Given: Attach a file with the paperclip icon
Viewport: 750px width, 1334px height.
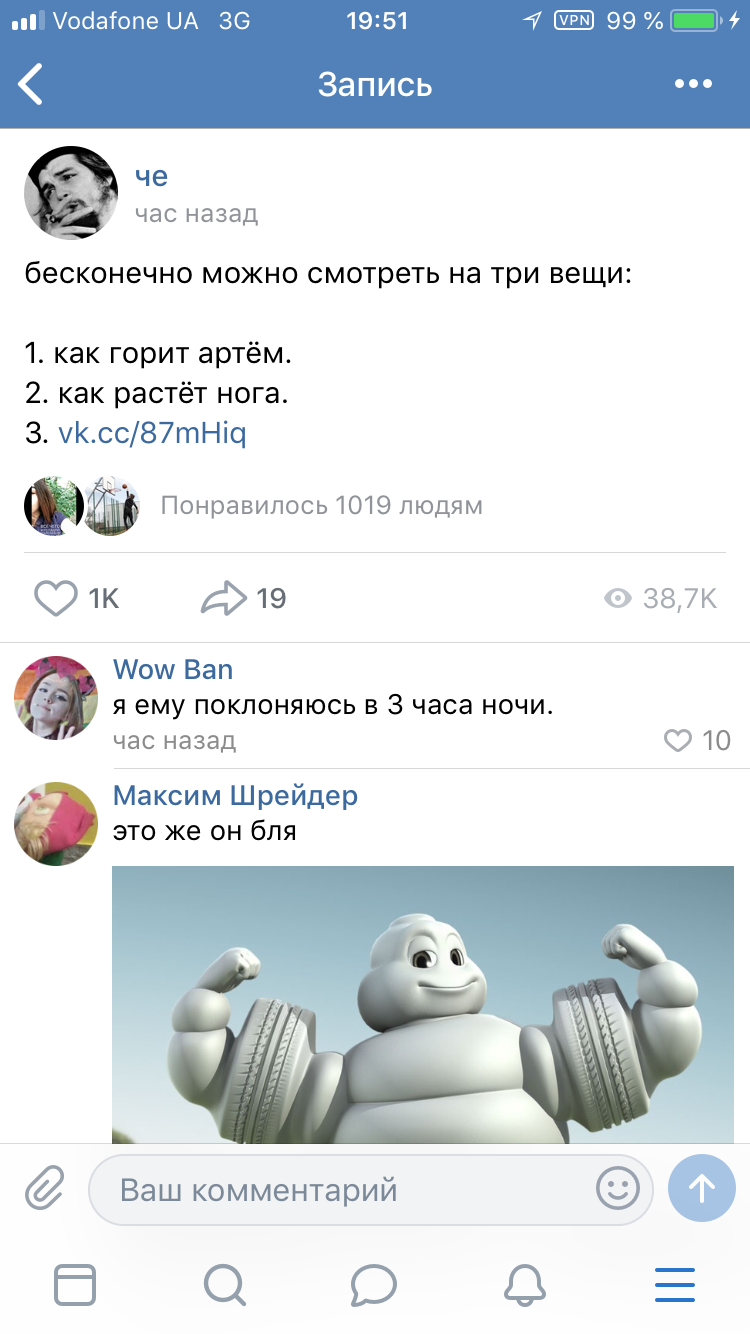Looking at the screenshot, I should (44, 1189).
